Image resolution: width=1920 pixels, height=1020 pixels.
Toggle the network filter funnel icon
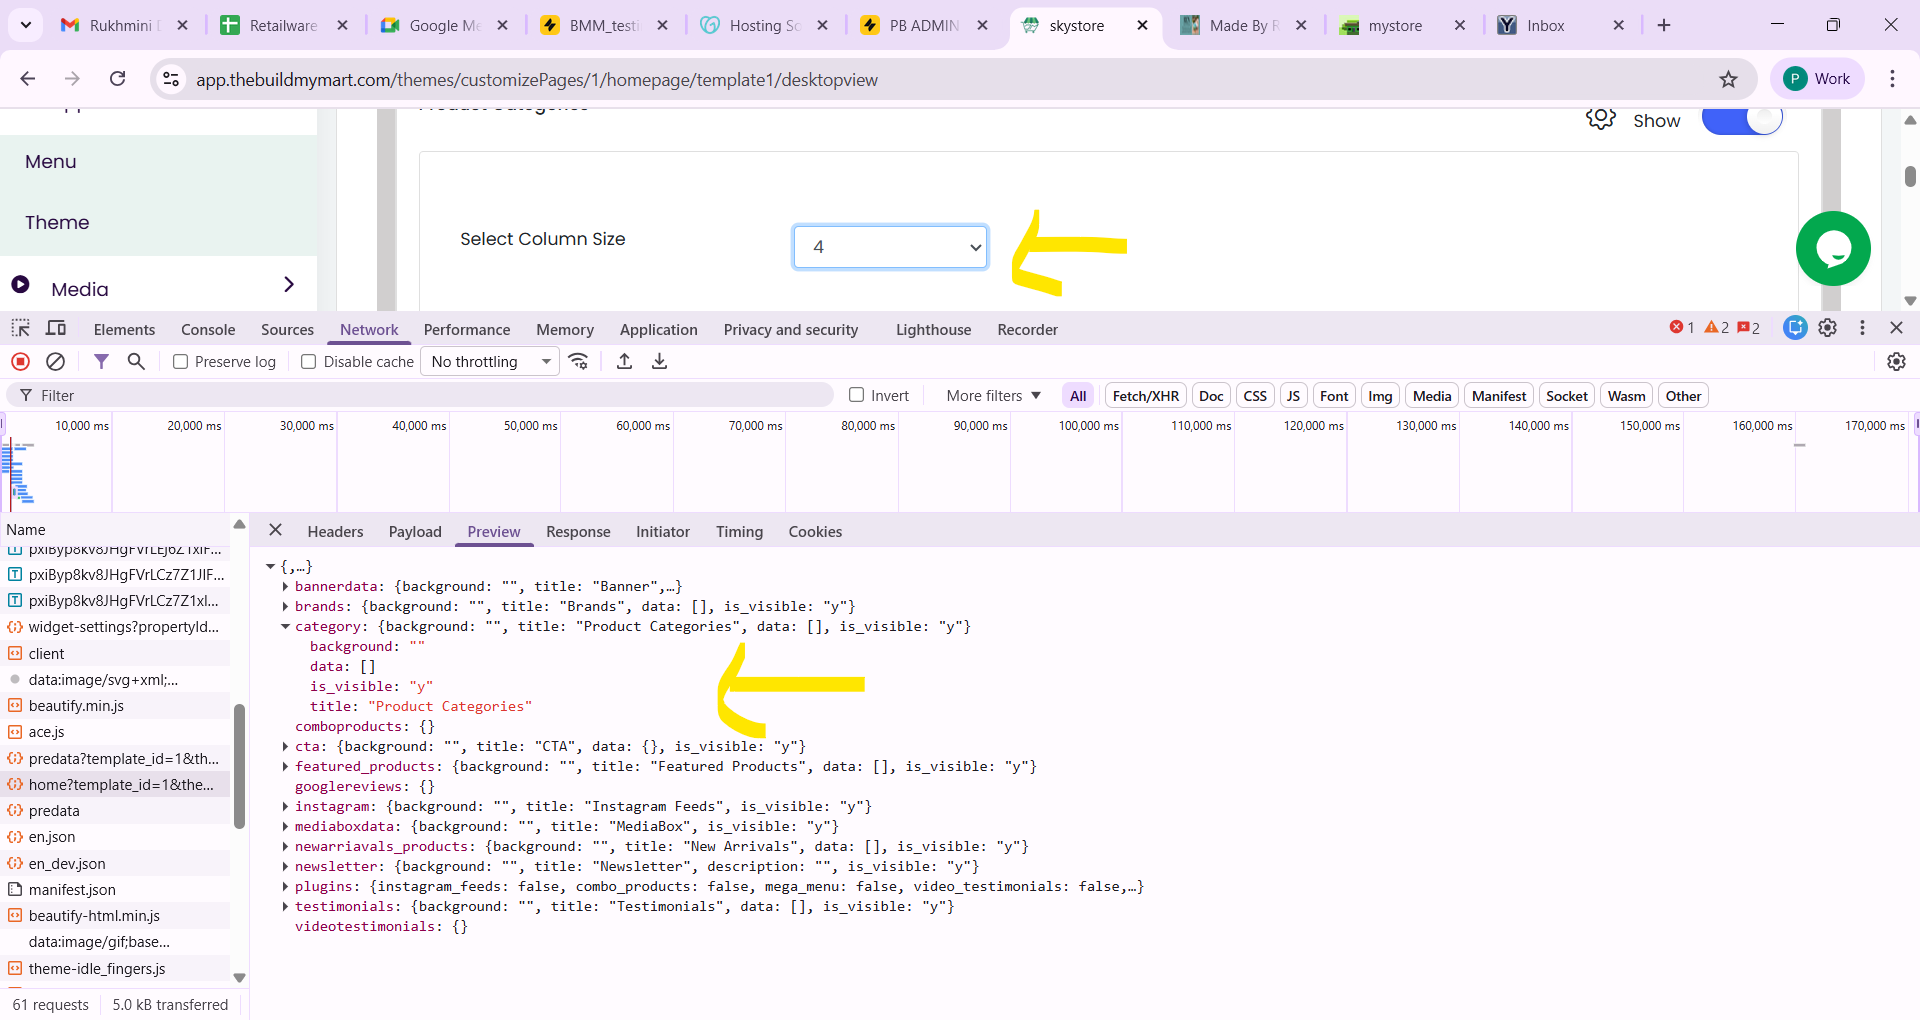pyautogui.click(x=101, y=362)
